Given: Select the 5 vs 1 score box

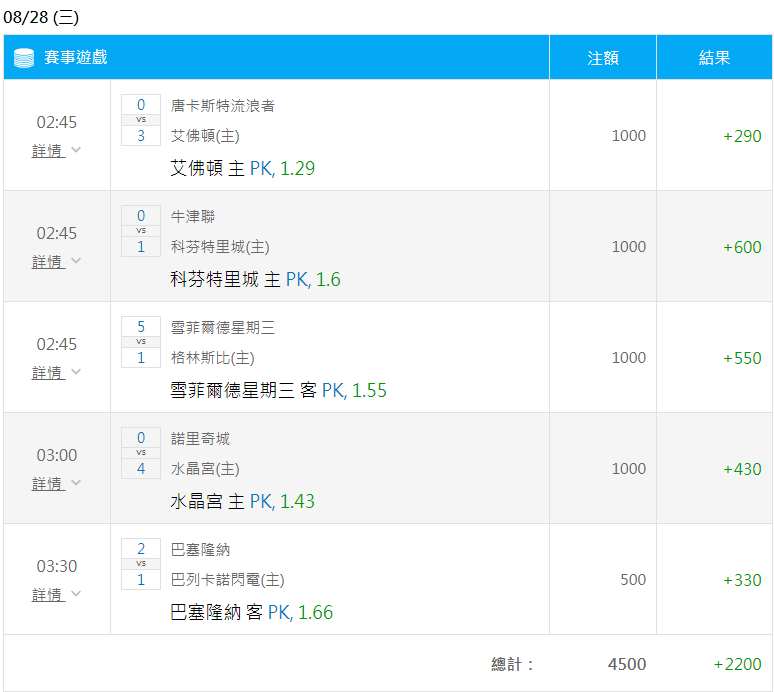Looking at the screenshot, I should coord(141,342).
